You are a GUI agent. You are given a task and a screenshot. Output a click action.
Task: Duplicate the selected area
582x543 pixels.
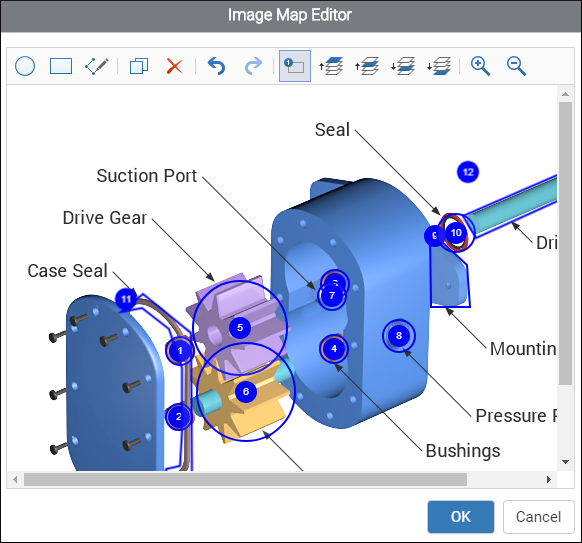[x=139, y=66]
